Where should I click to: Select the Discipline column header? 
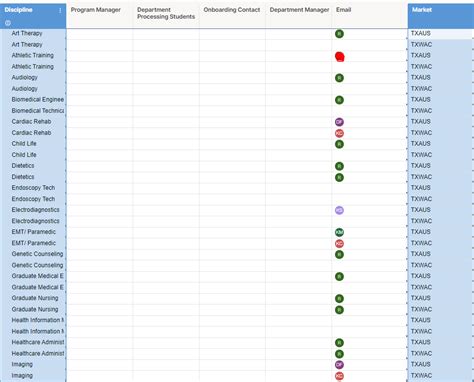(x=33, y=16)
